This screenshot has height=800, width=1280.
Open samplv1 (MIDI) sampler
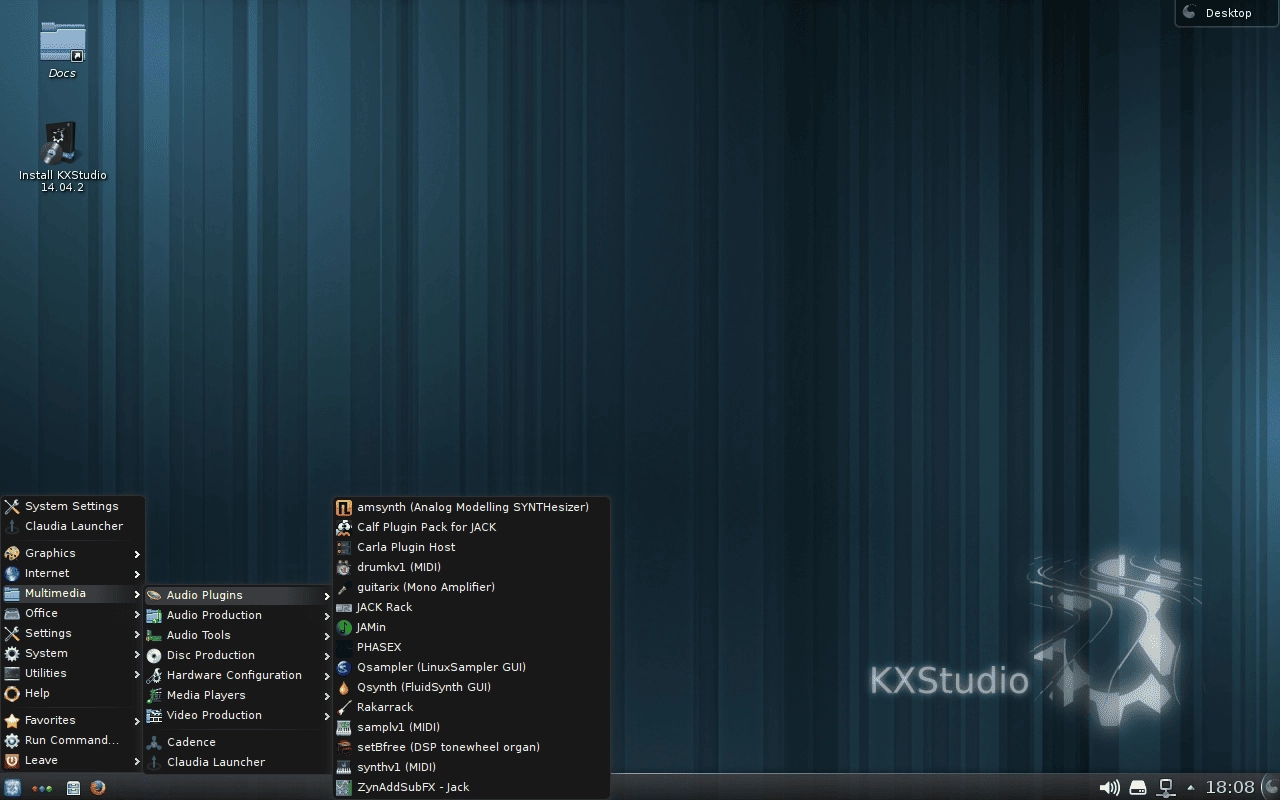click(x=471, y=727)
